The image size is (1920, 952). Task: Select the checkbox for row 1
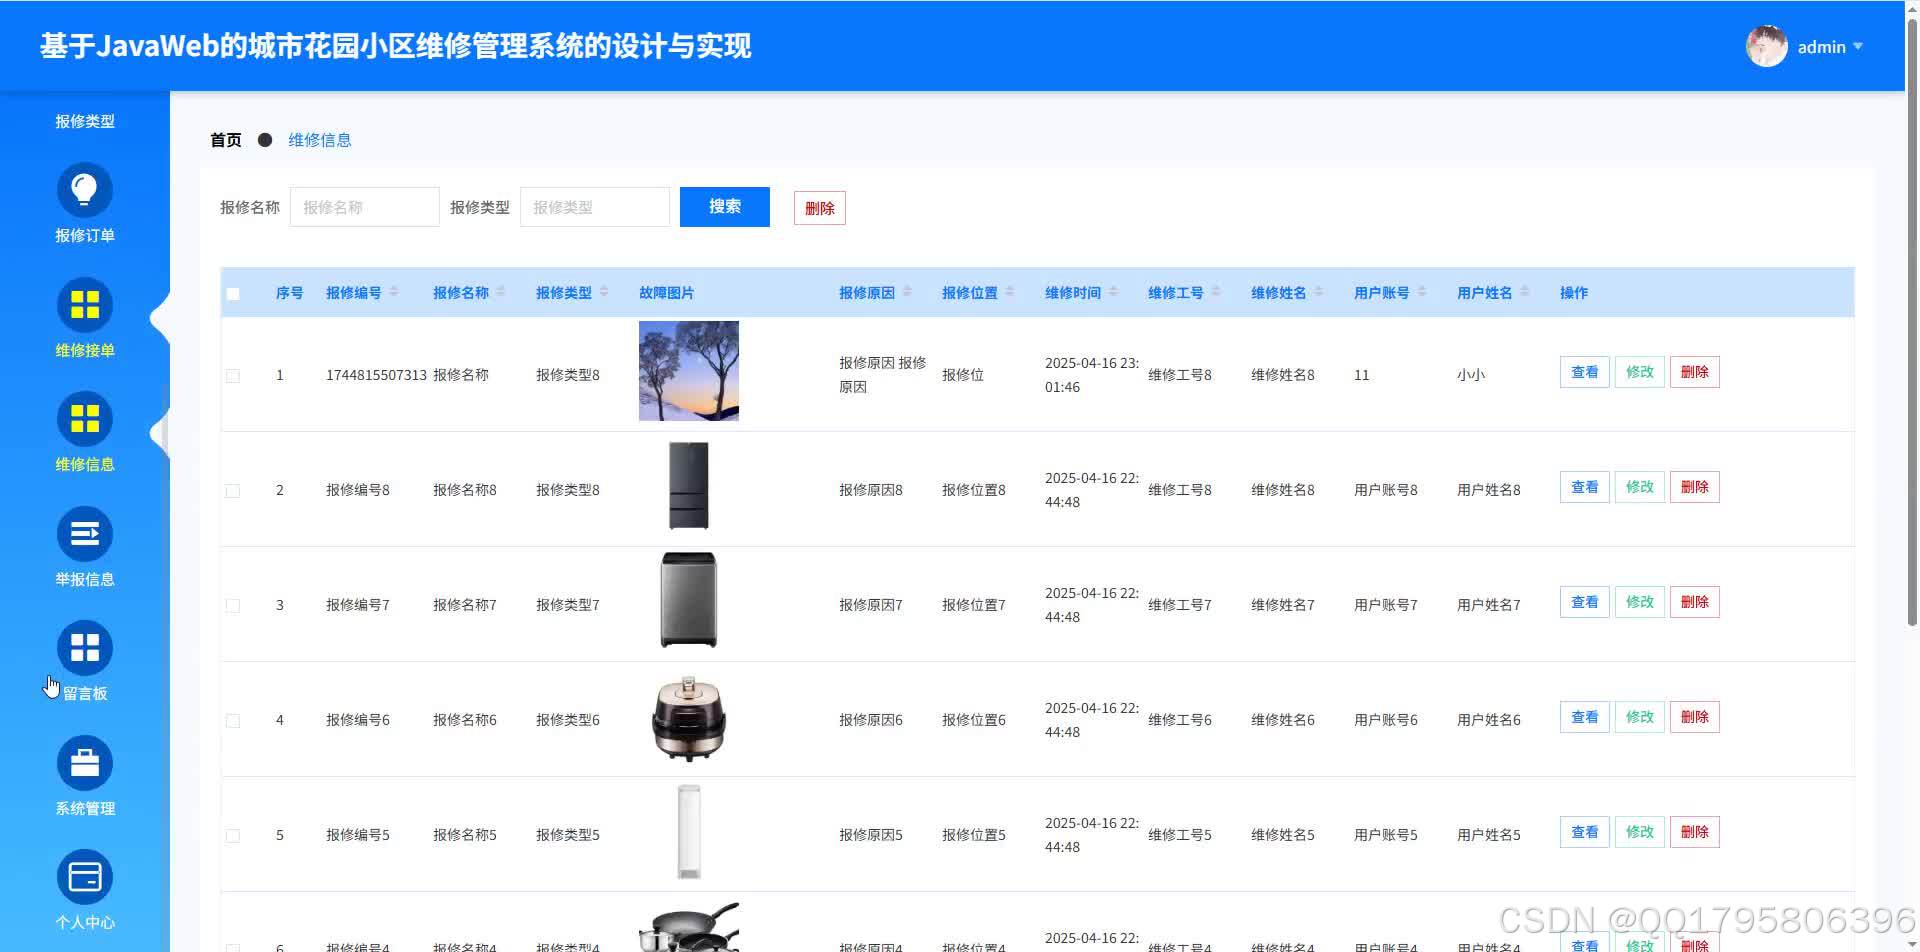233,375
